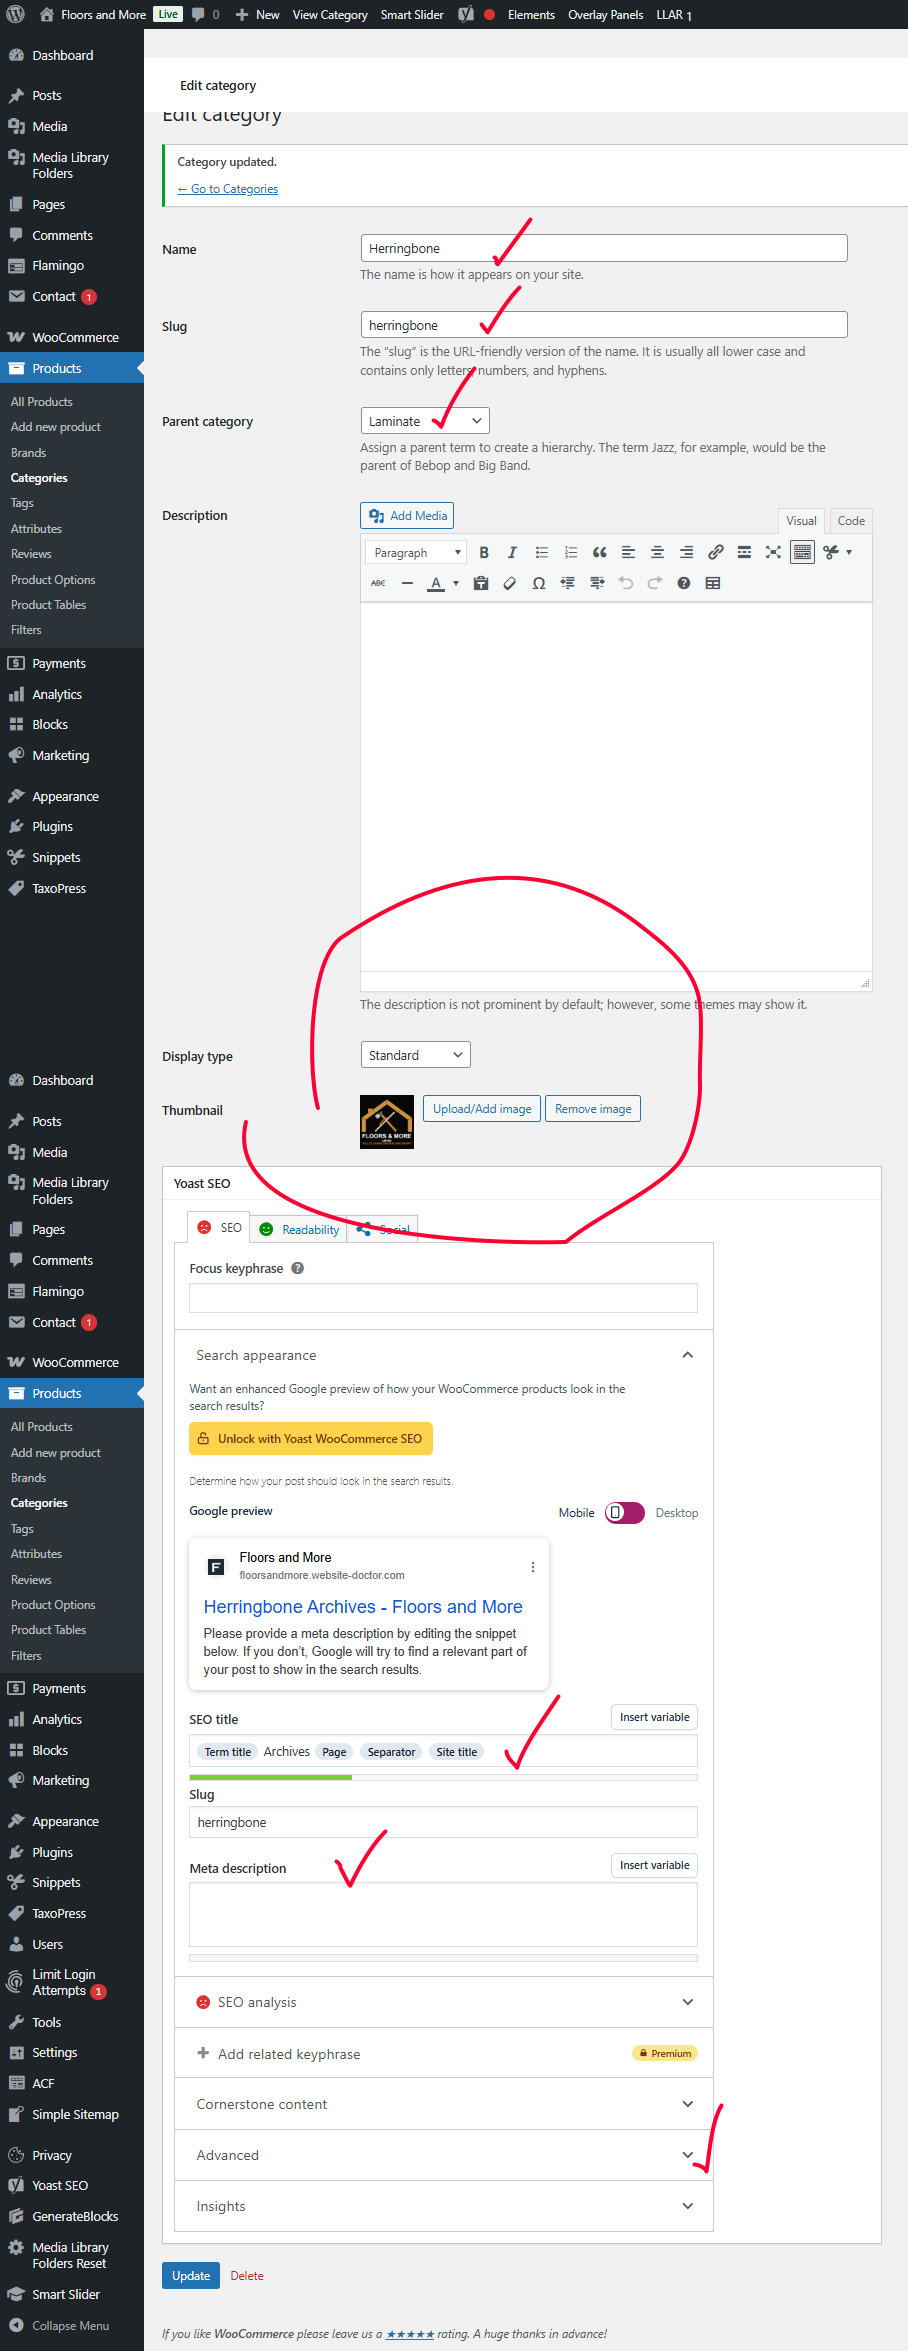Expand the SEO analysis section
The image size is (908, 2351).
(x=444, y=2002)
